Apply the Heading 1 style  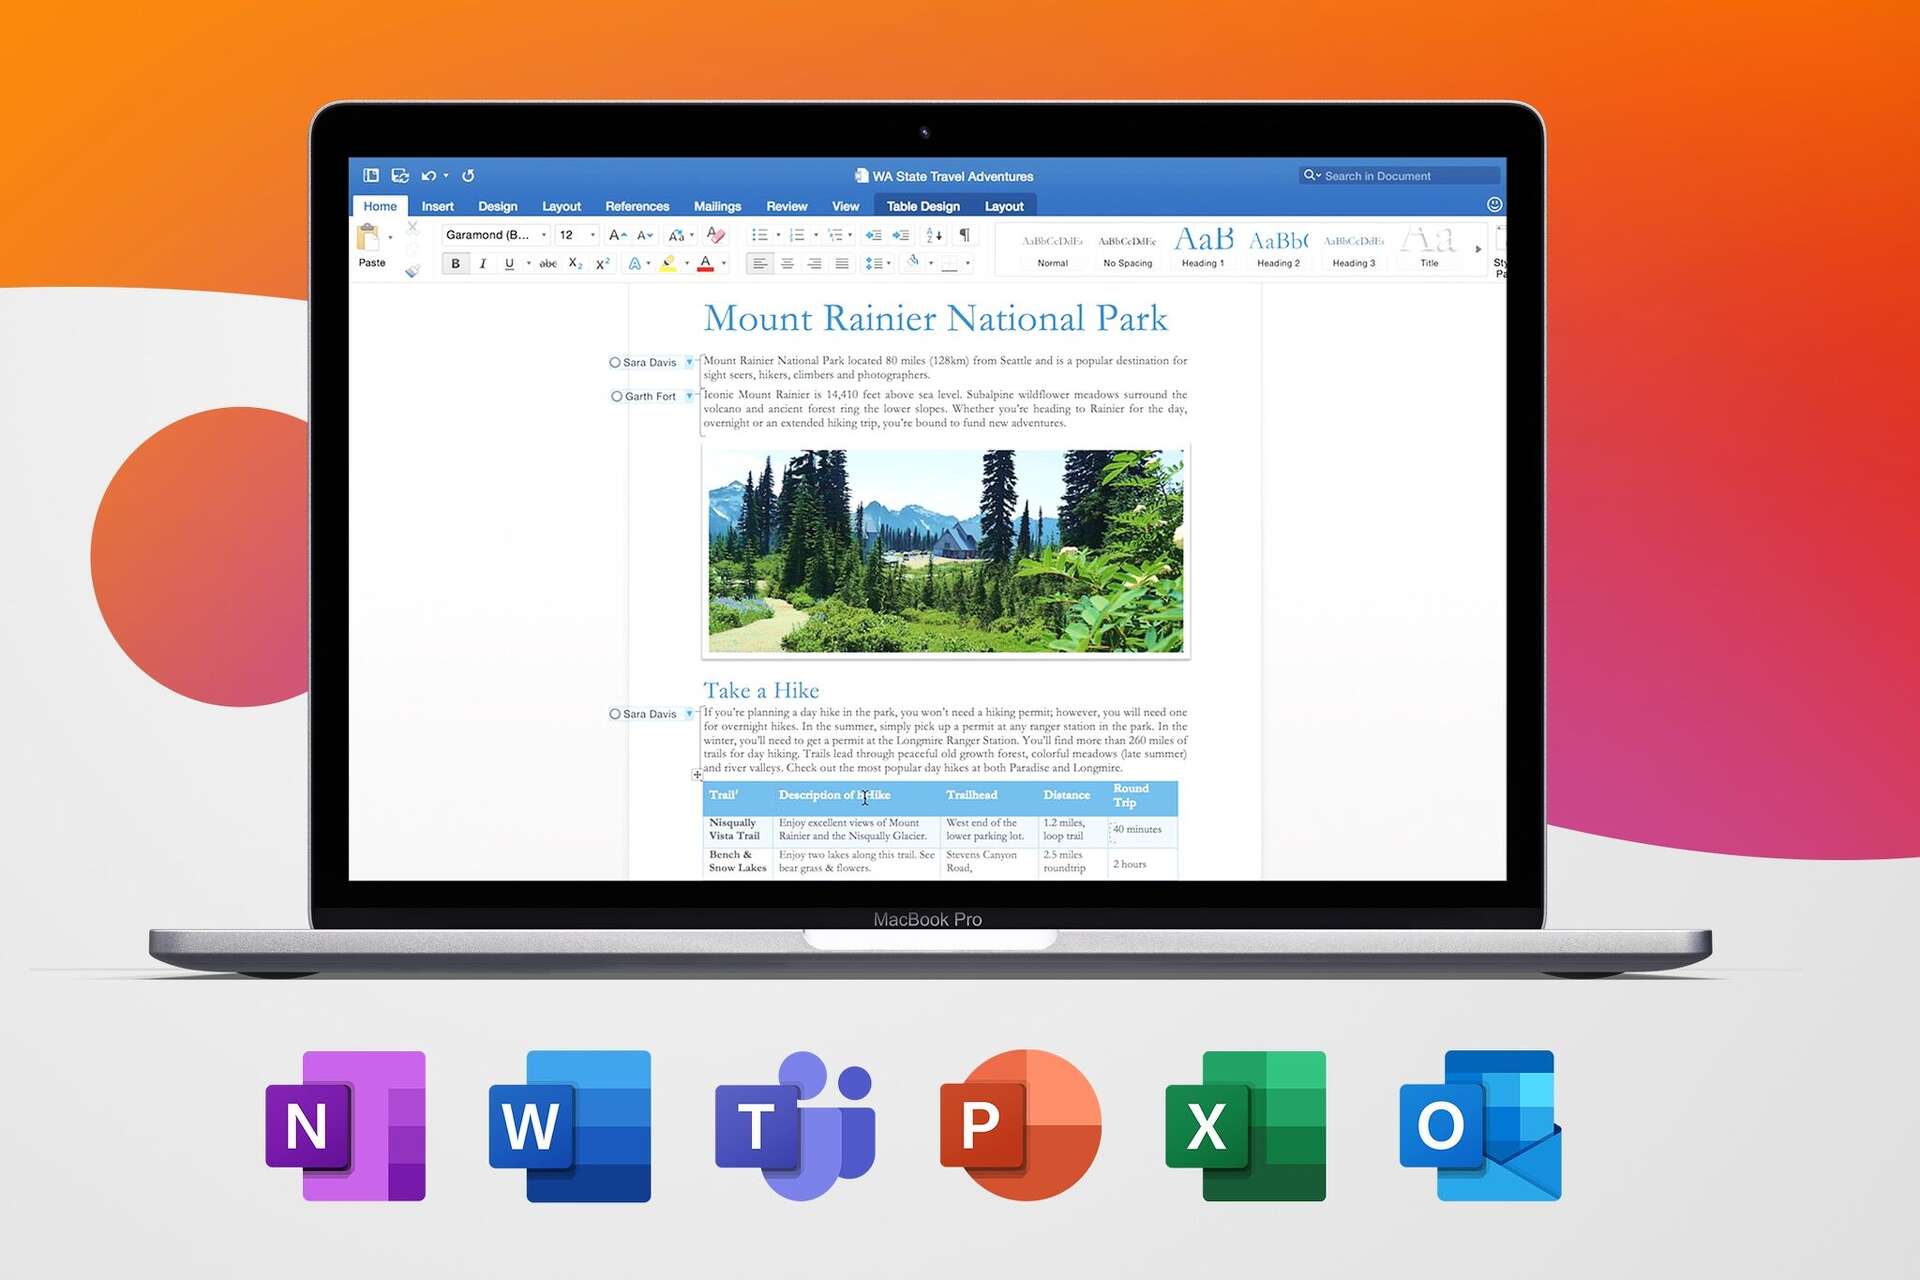pyautogui.click(x=1203, y=247)
